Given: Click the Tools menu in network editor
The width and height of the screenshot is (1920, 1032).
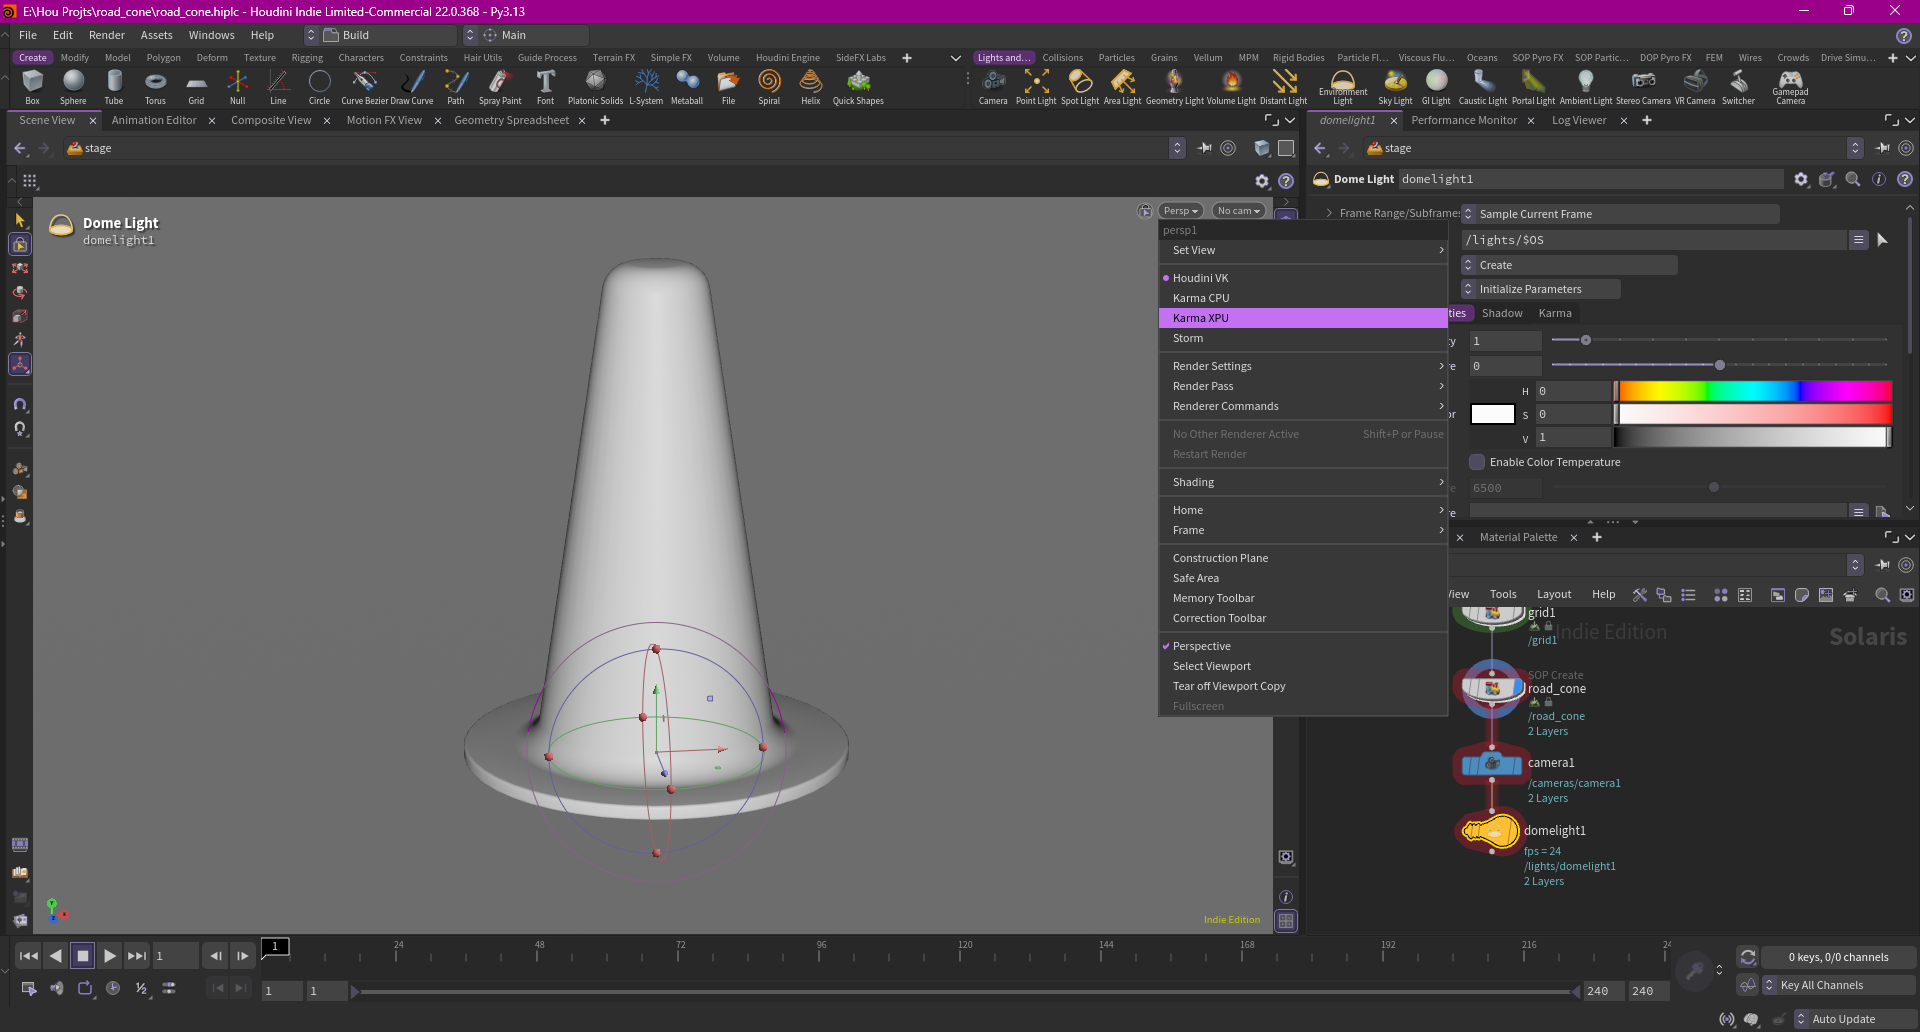Looking at the screenshot, I should click(x=1503, y=594).
